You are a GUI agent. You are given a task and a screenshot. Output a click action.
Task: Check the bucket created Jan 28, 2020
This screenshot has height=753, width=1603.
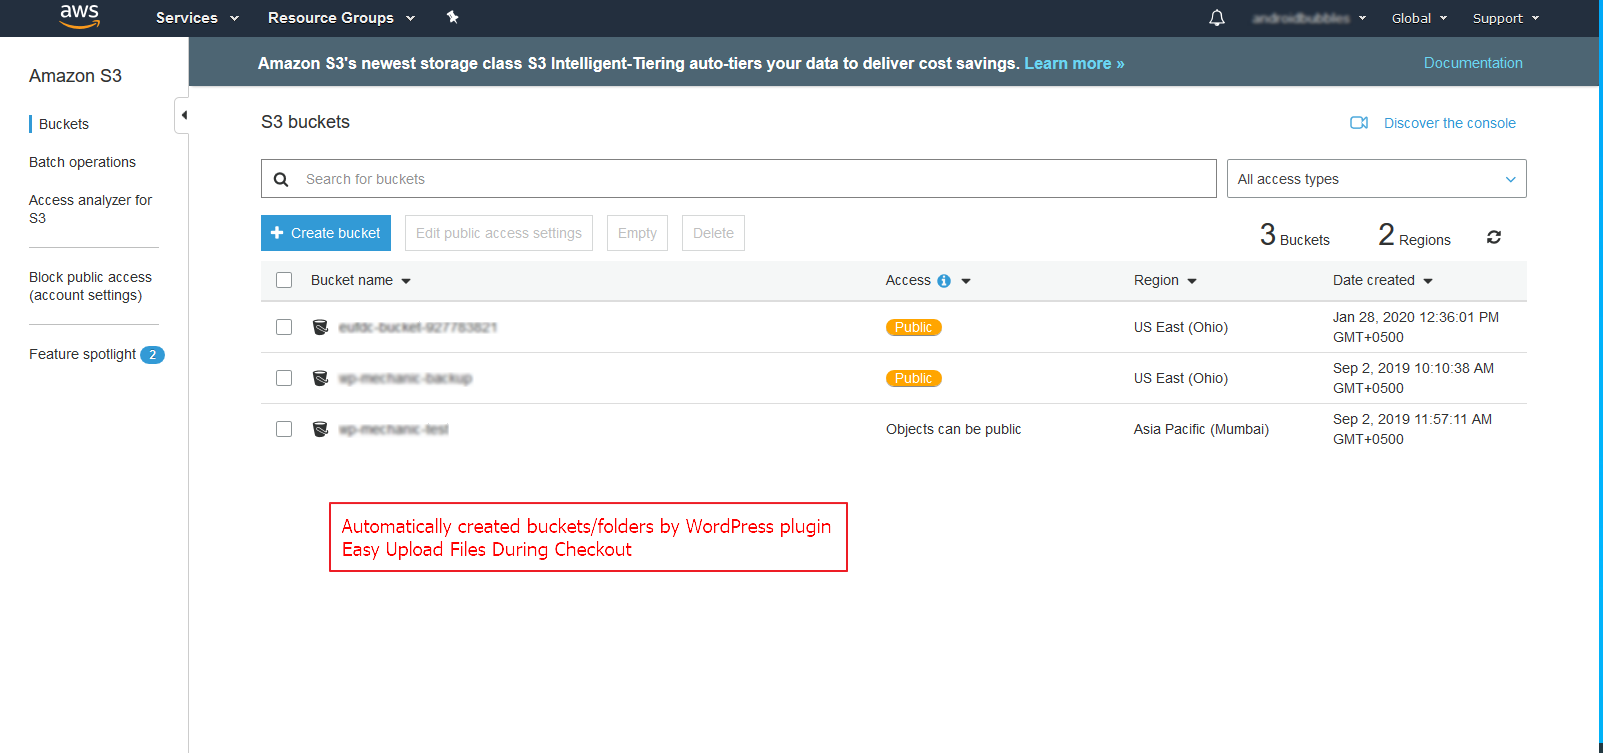[x=284, y=327]
